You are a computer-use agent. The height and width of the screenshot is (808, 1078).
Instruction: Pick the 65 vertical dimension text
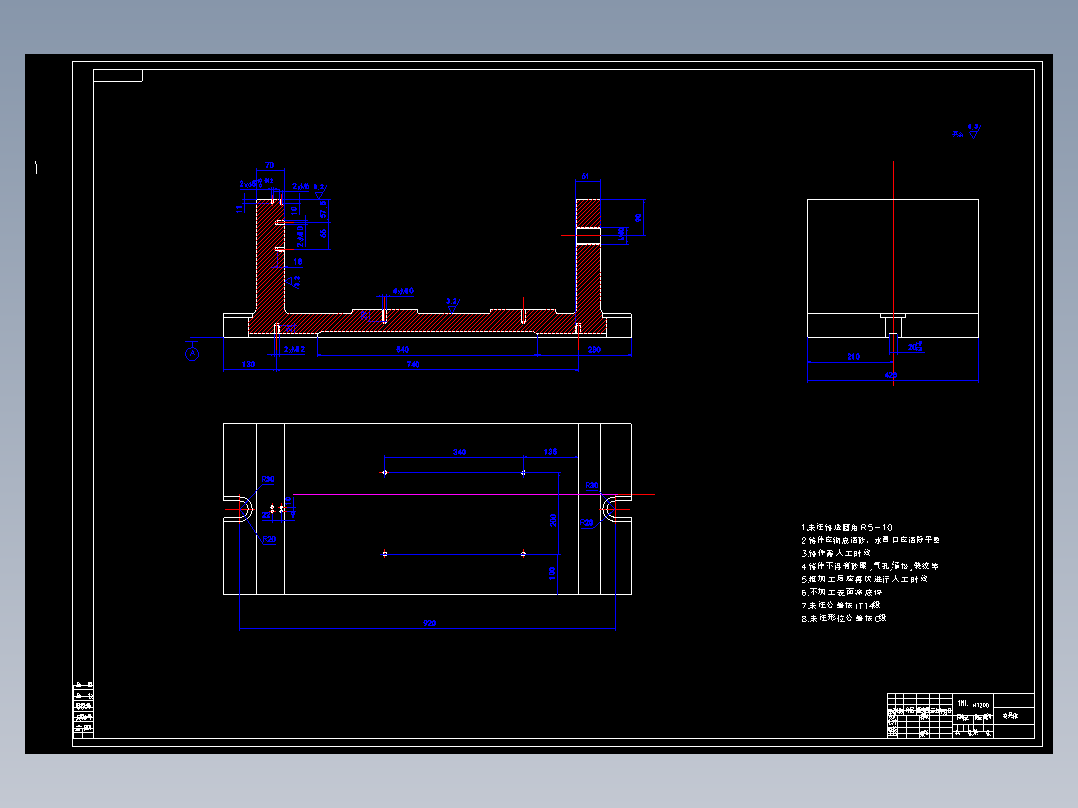coord(323,234)
